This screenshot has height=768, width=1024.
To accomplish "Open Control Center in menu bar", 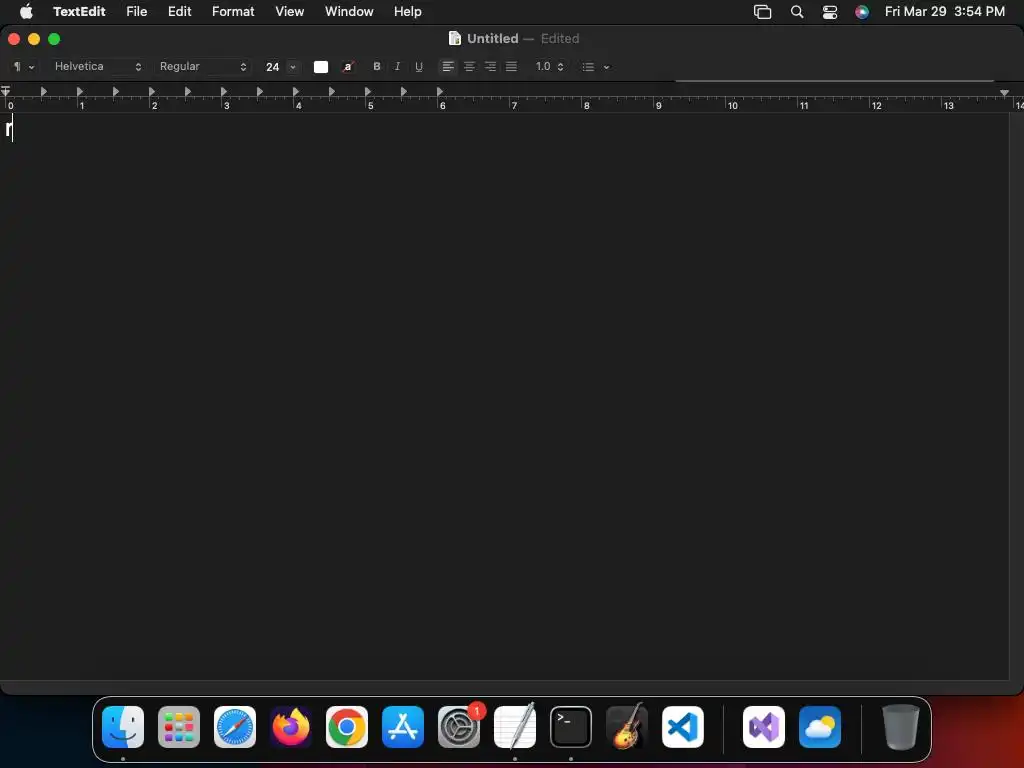I will [829, 11].
